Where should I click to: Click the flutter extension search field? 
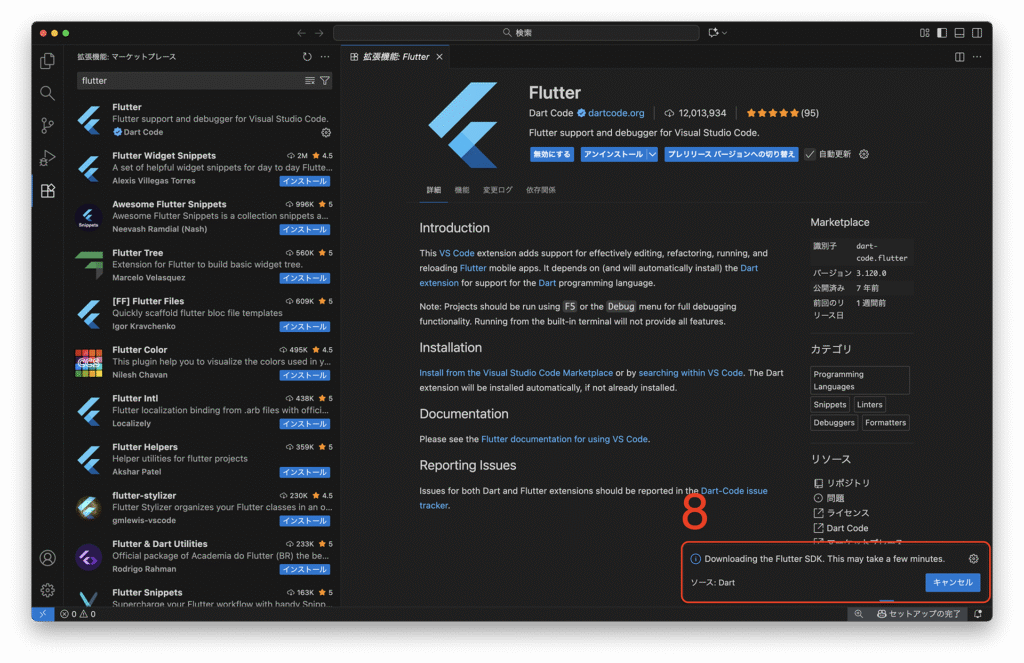click(188, 80)
